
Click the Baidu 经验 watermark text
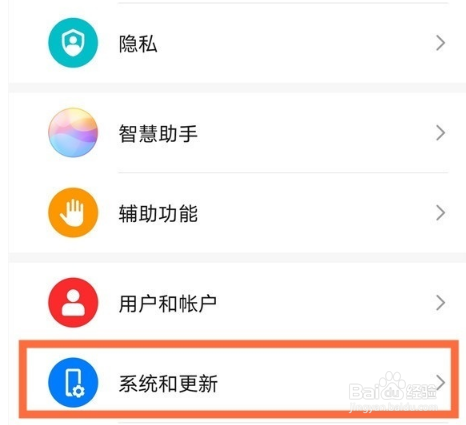pos(421,392)
